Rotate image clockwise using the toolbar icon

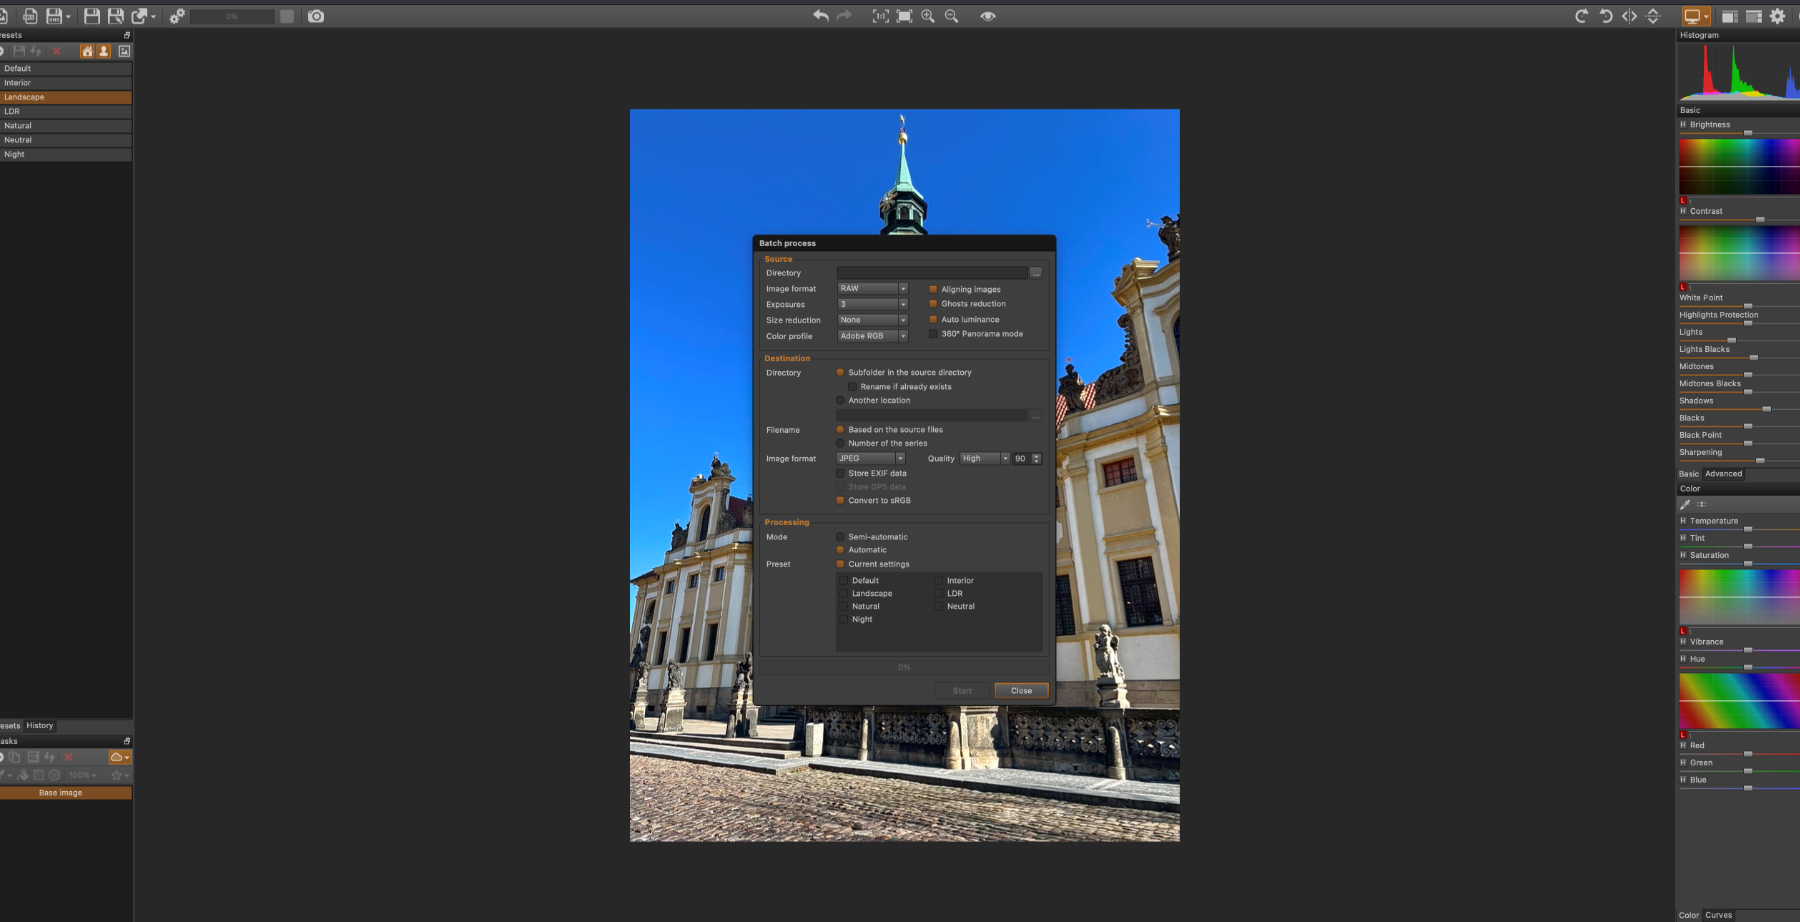pyautogui.click(x=1581, y=16)
